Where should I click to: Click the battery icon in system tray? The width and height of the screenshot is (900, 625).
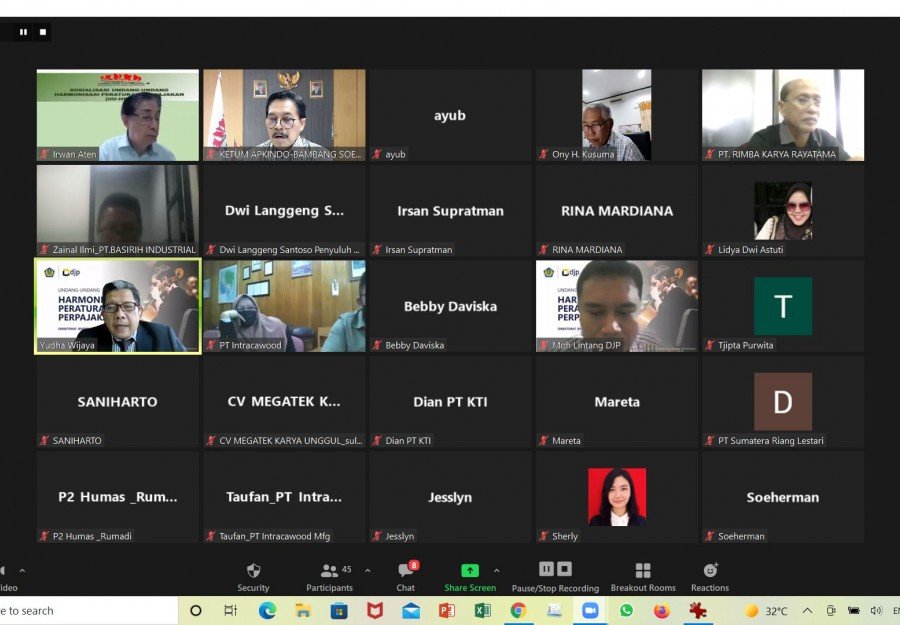[854, 611]
